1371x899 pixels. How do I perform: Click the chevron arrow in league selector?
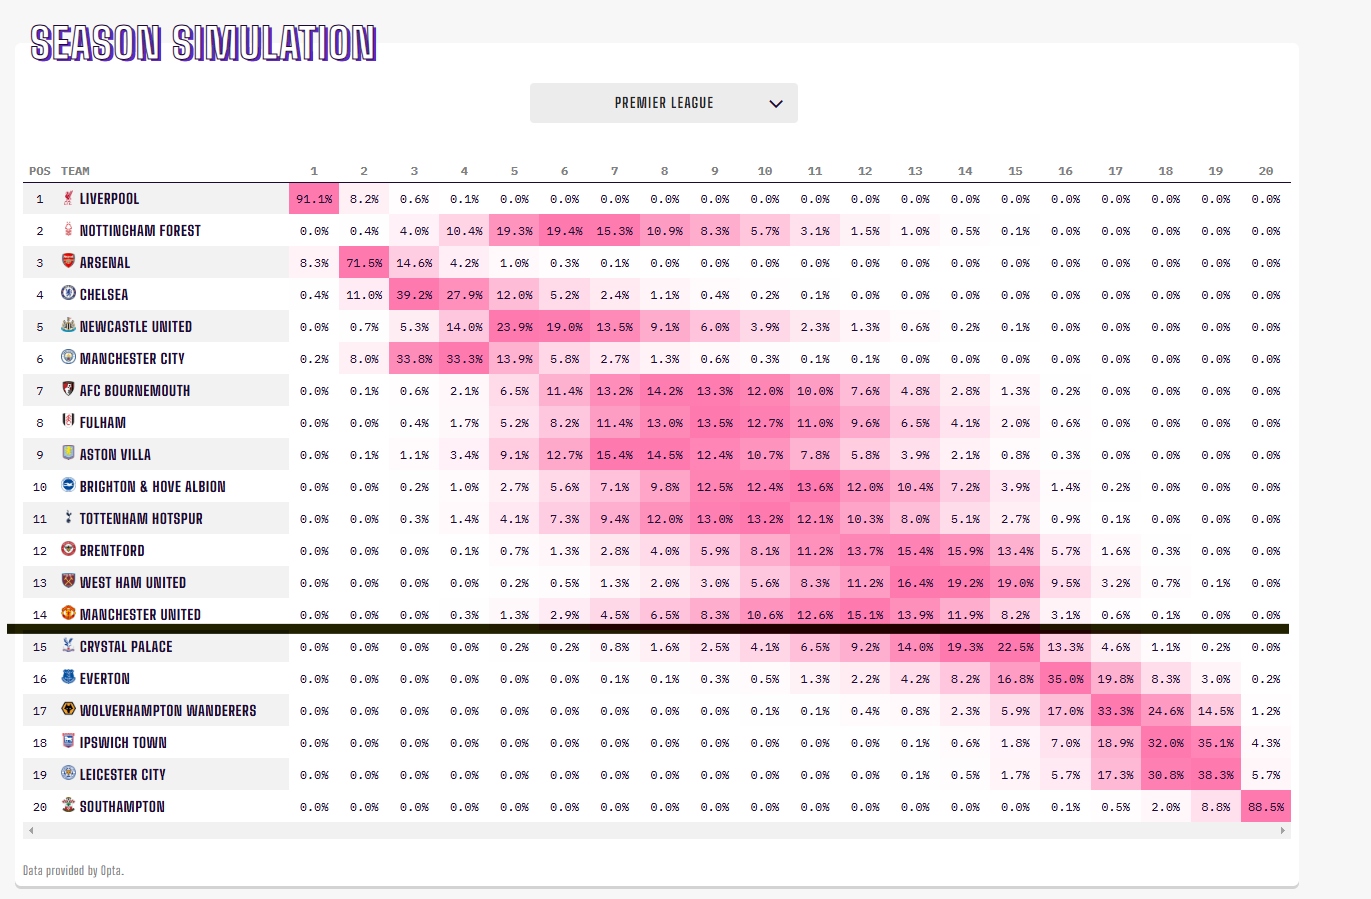[775, 104]
